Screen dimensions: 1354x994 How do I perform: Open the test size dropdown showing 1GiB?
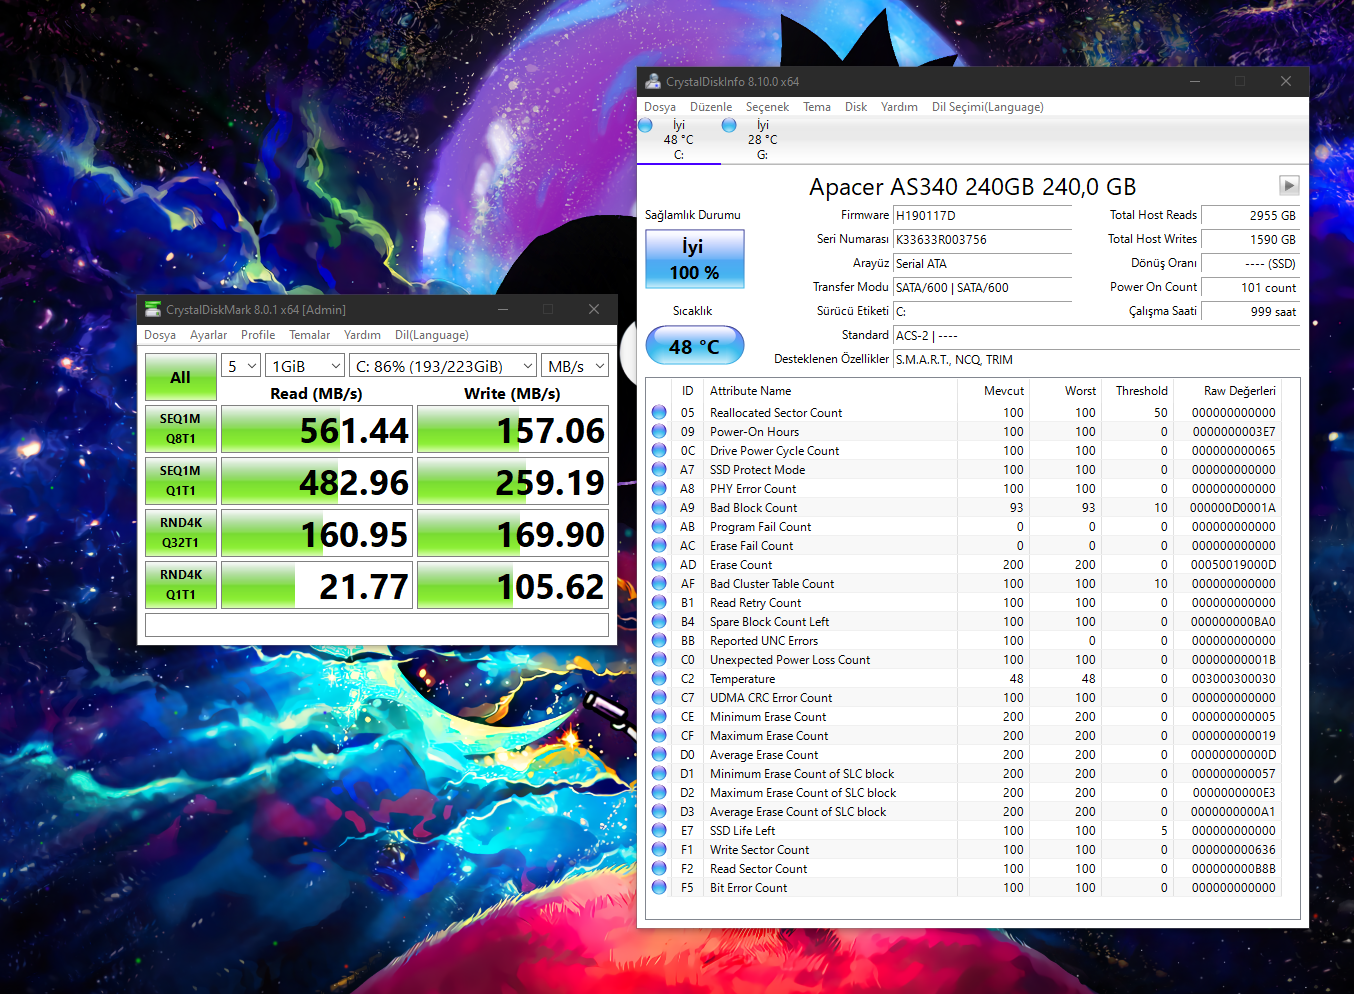click(x=306, y=366)
